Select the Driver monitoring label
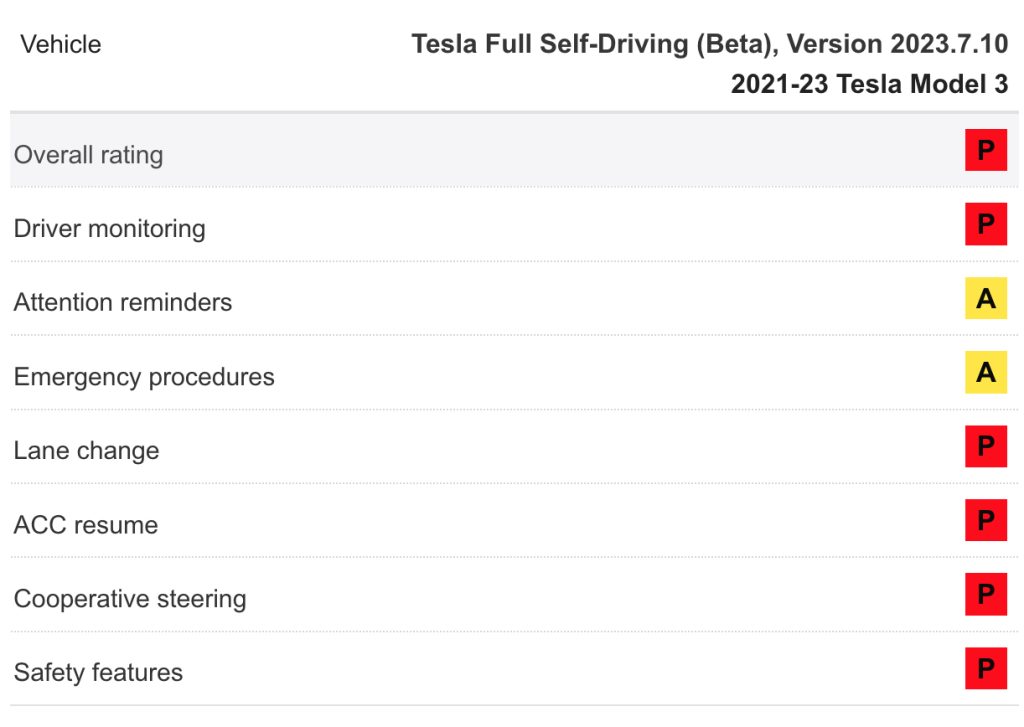Screen dimensions: 1024x727 pos(110,229)
